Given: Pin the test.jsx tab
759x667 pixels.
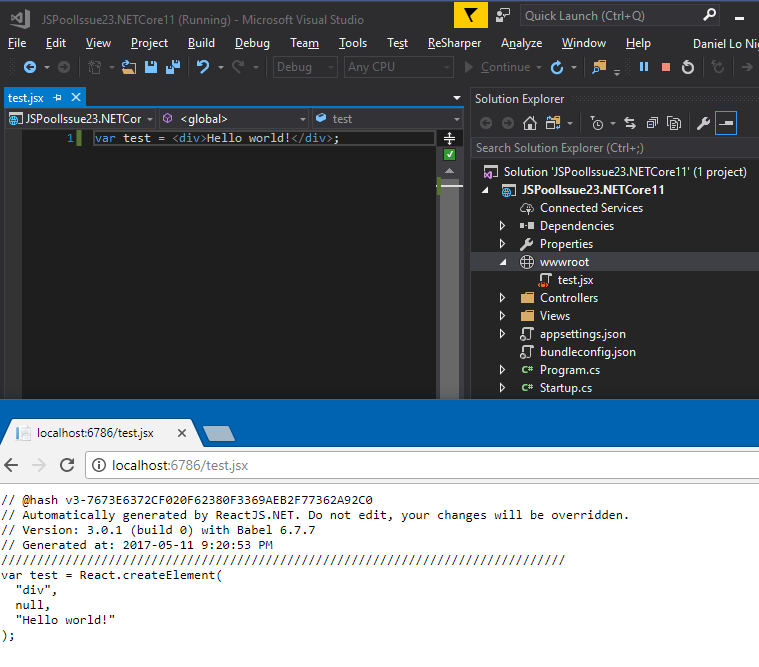Looking at the screenshot, I should click(x=58, y=98).
